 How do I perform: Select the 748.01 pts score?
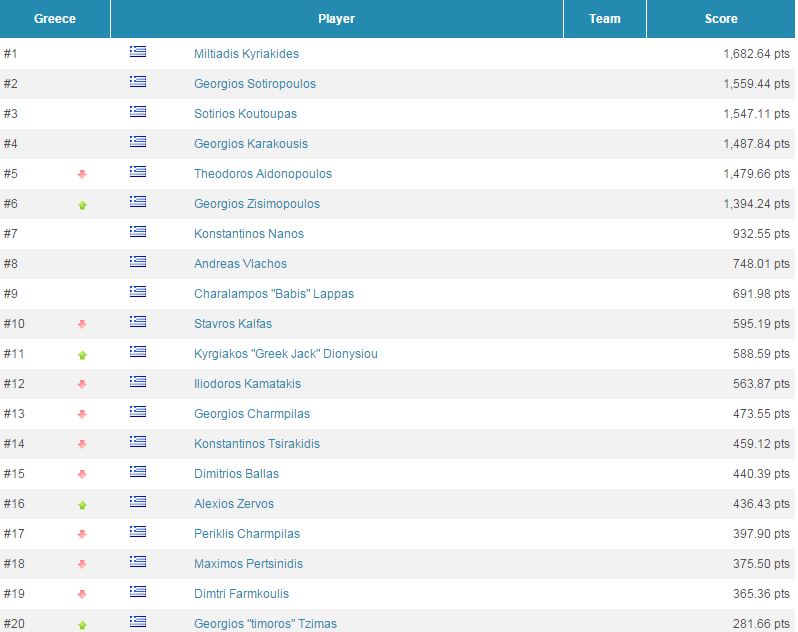click(x=761, y=264)
